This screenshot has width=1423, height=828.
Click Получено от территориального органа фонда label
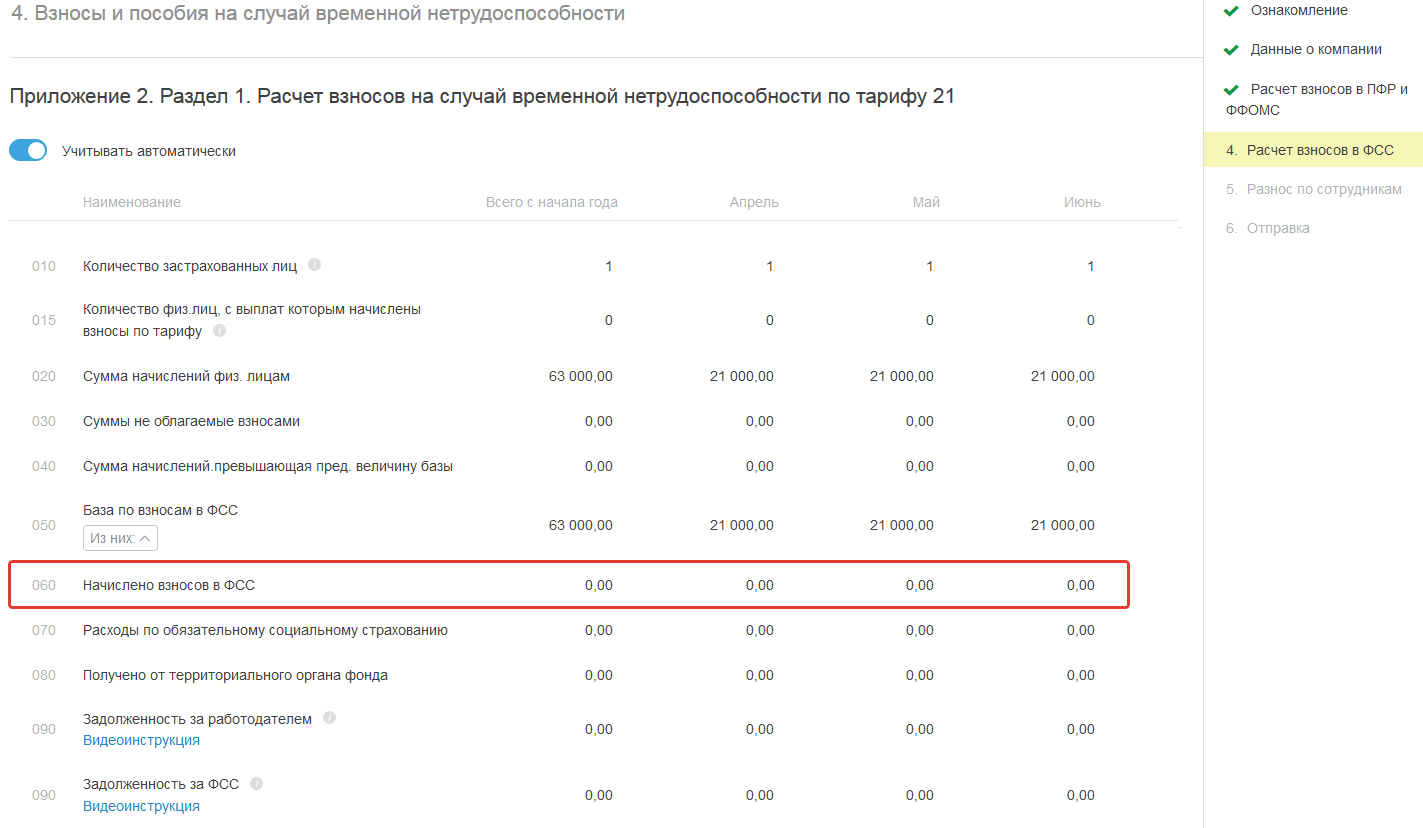[x=235, y=675]
